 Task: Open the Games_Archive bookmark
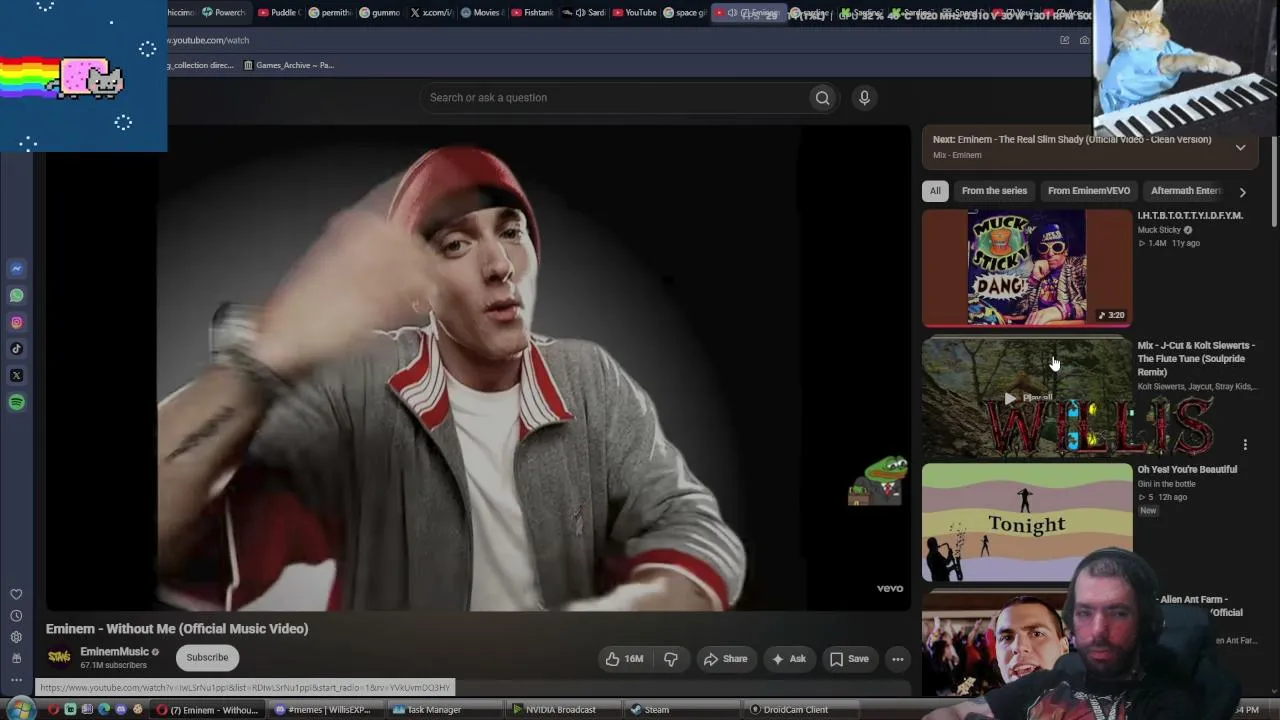click(289, 65)
